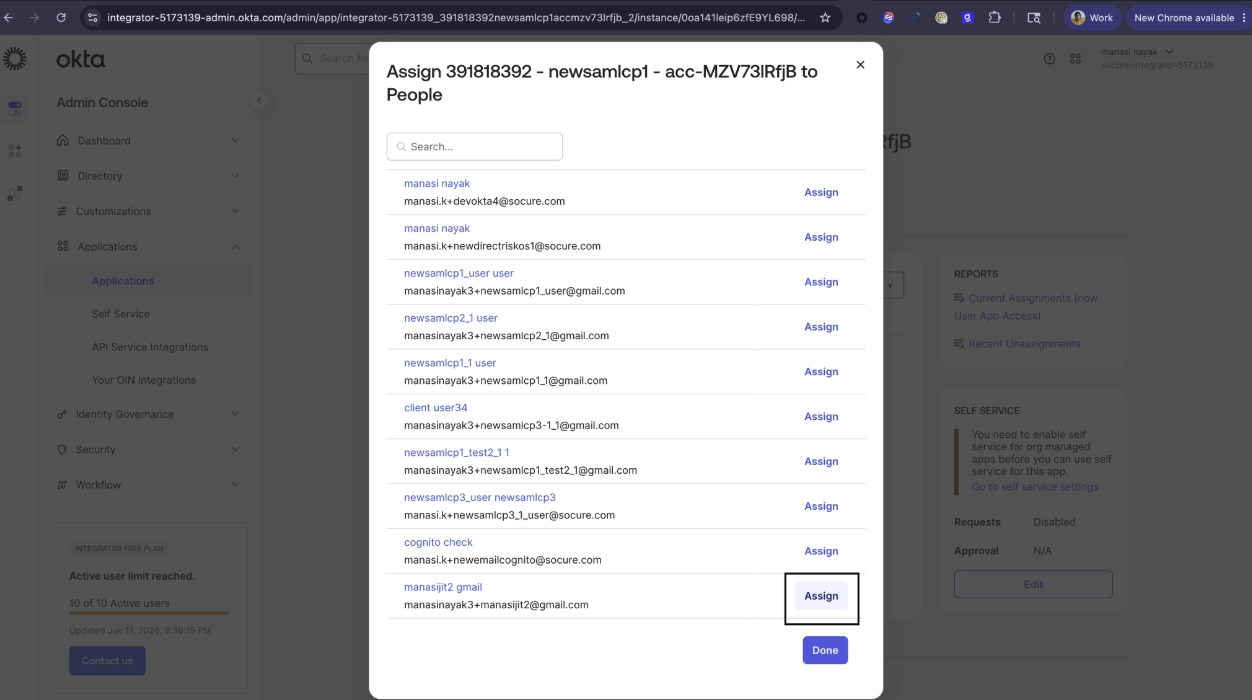Expand the Security menu chevron
Viewport: 1252px width, 700px height.
[235, 450]
